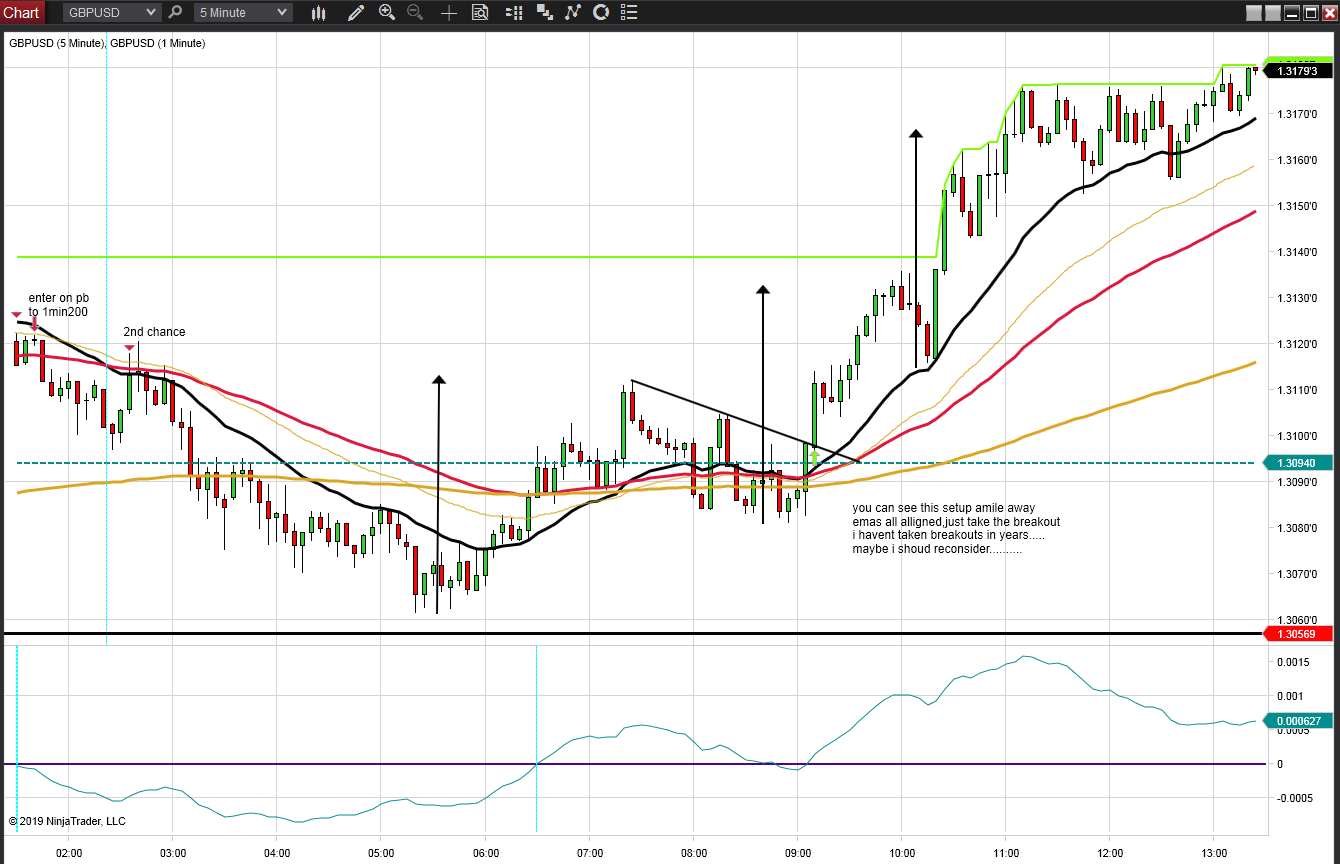1340x864 pixels.
Task: Click the 1.3110'0 price axis label
Action: coord(1300,390)
